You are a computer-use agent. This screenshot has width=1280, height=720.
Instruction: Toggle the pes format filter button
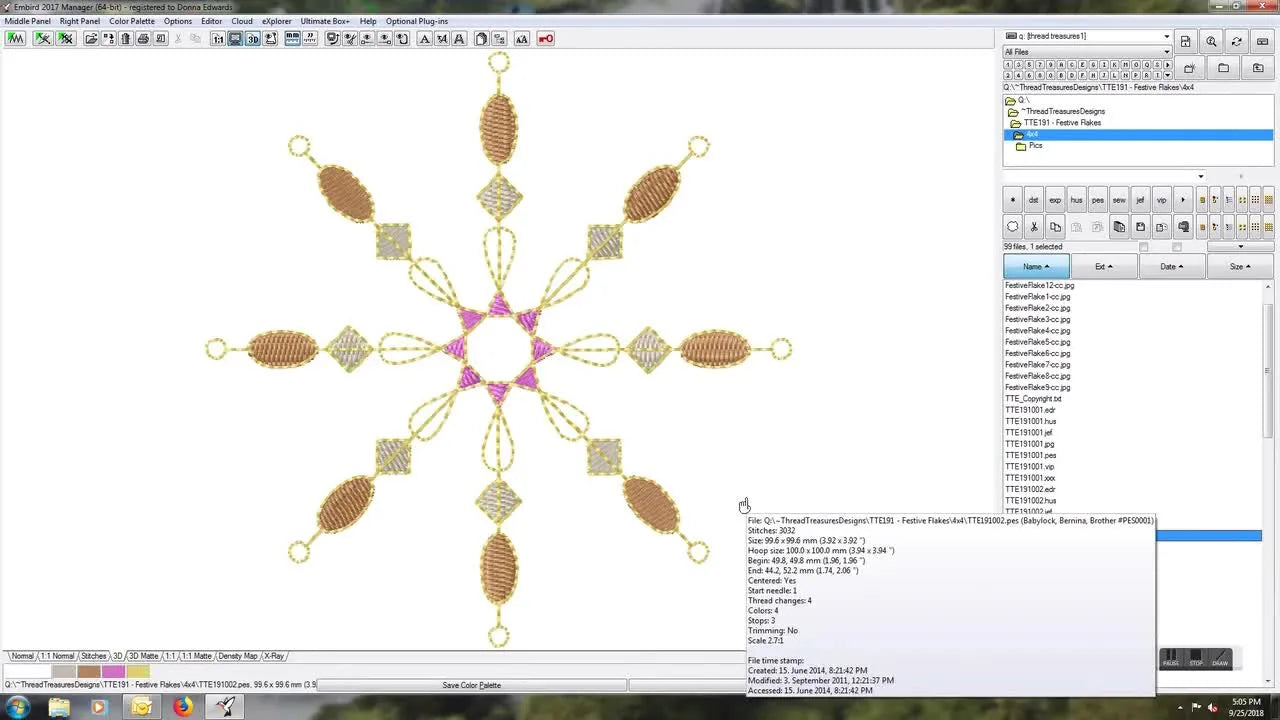pos(1097,200)
